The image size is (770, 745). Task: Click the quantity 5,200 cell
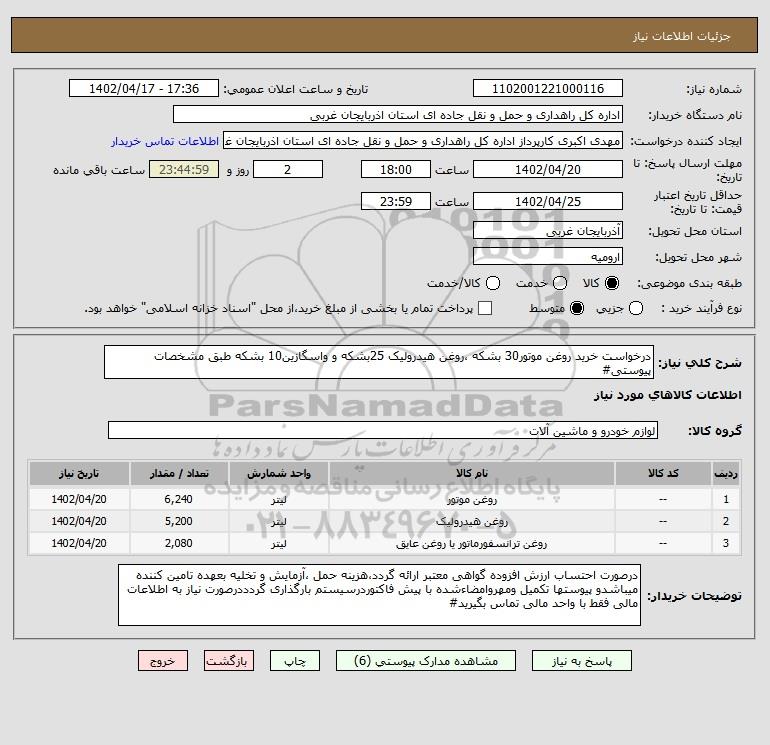[179, 522]
